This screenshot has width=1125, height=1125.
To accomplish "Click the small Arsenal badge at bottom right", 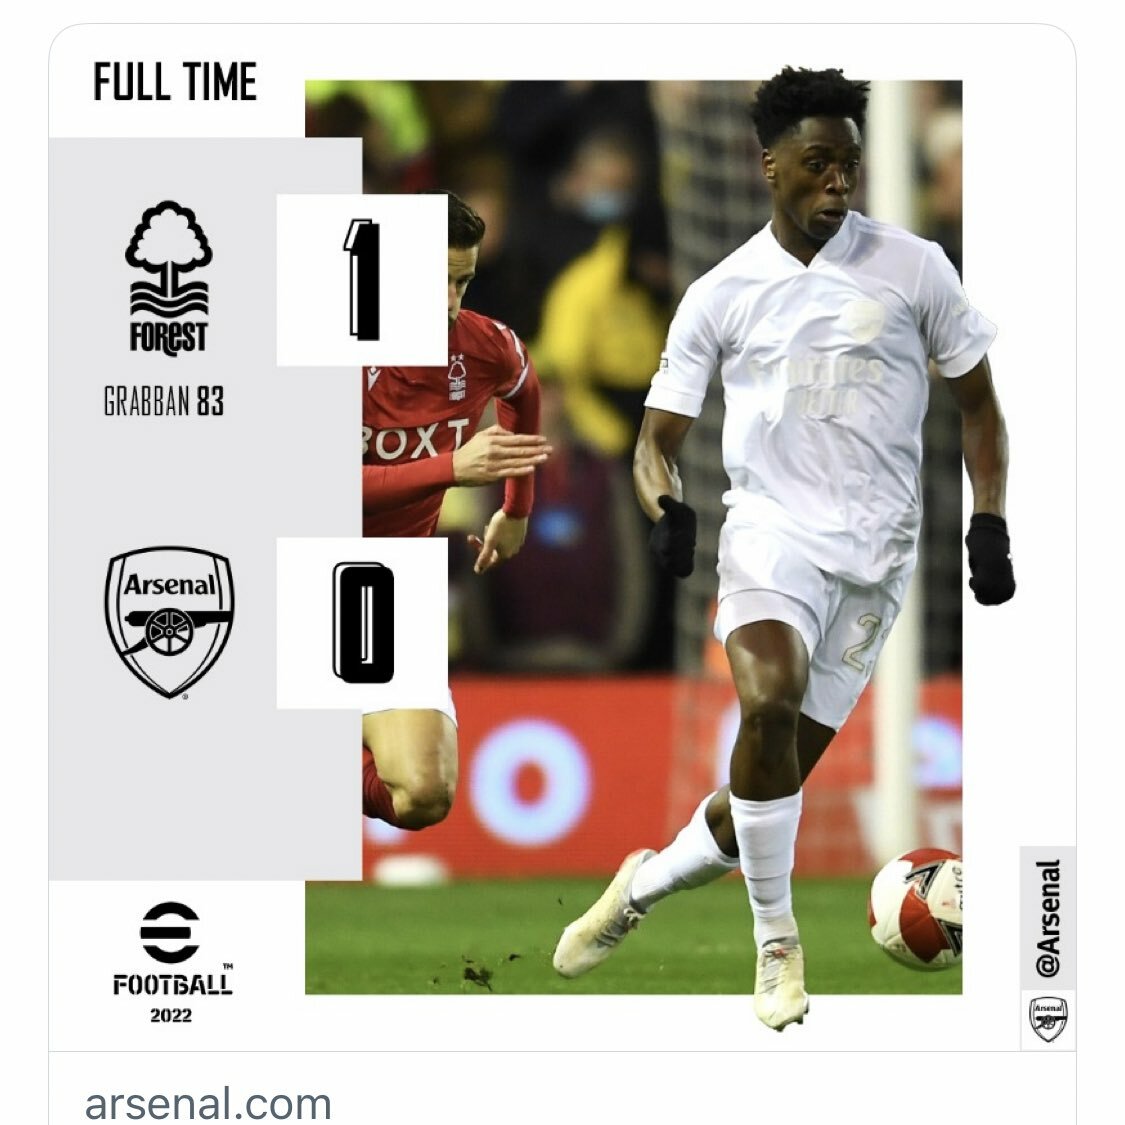I will (1048, 1019).
